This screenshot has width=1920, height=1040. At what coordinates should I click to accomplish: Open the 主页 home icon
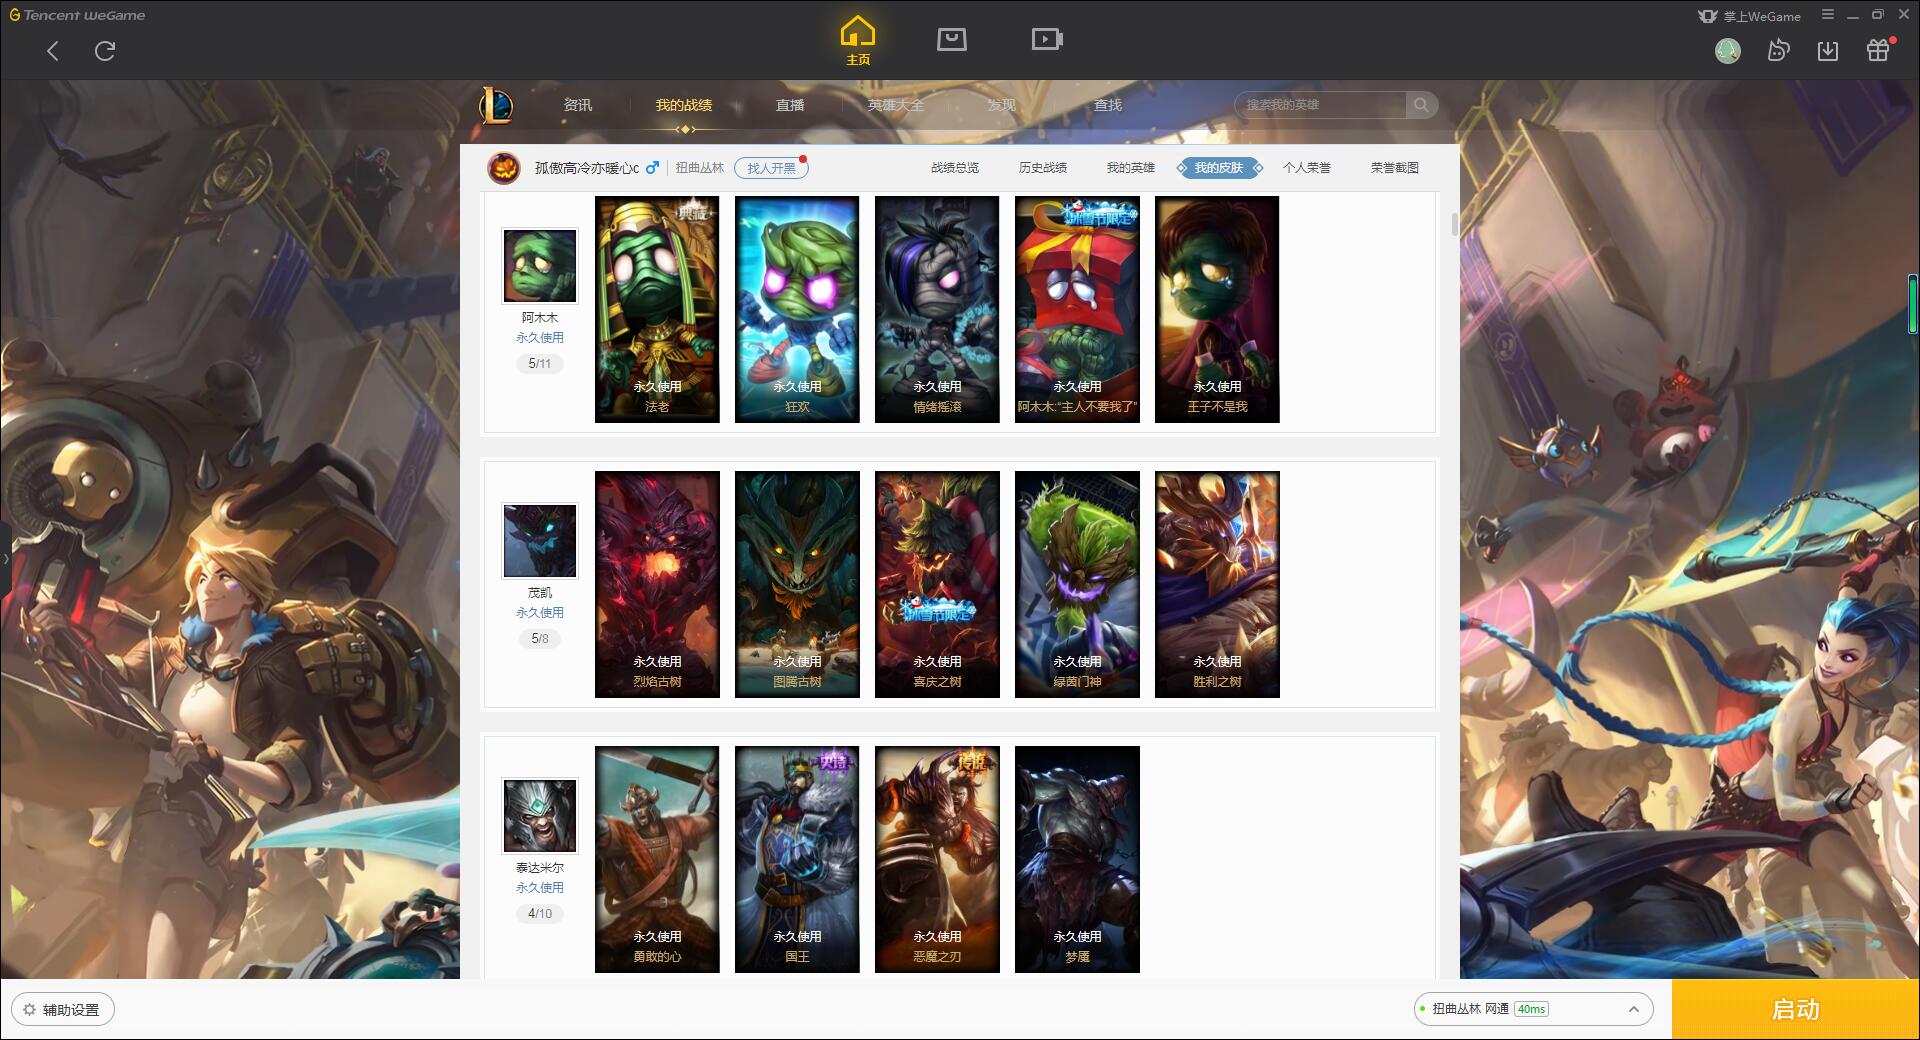point(858,41)
